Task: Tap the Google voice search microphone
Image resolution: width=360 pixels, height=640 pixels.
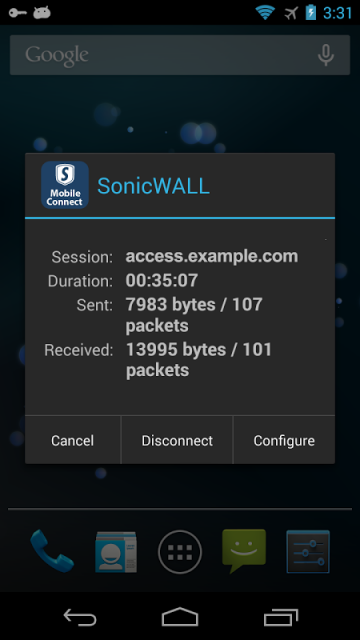Action: pos(326,55)
